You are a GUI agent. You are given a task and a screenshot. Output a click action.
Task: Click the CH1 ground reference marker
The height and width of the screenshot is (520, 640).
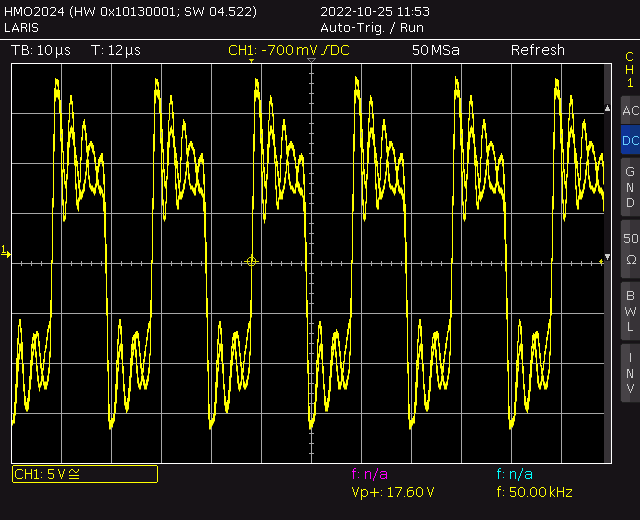(x=6, y=252)
